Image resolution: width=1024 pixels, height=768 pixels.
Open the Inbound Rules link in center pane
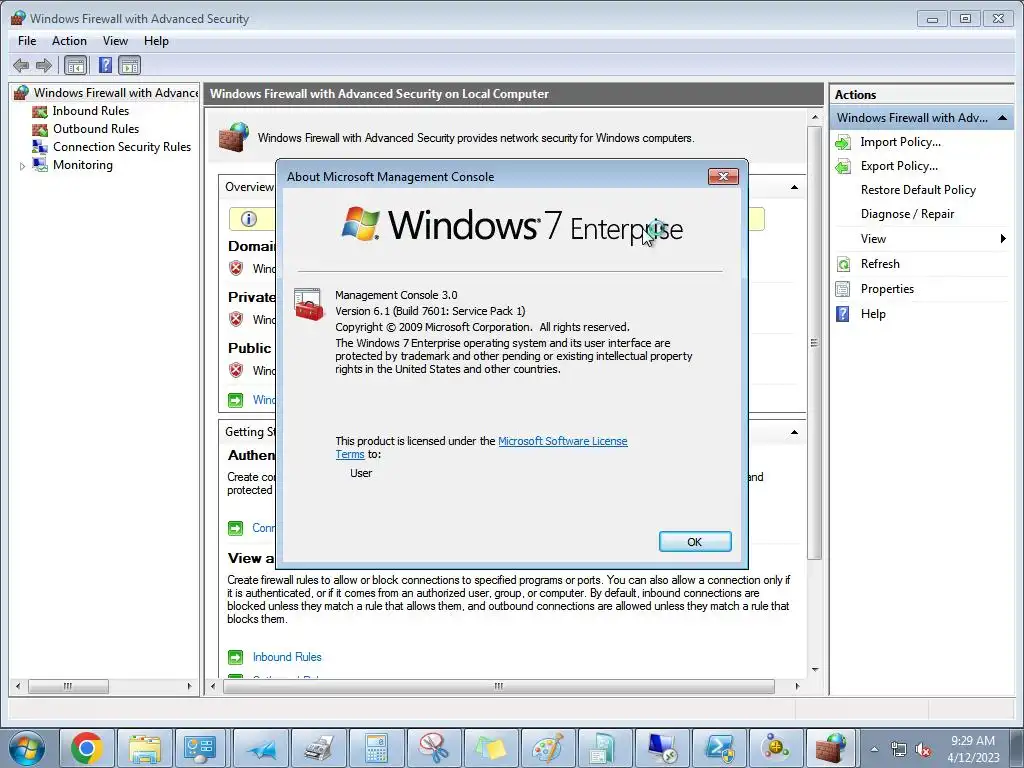[x=287, y=657]
